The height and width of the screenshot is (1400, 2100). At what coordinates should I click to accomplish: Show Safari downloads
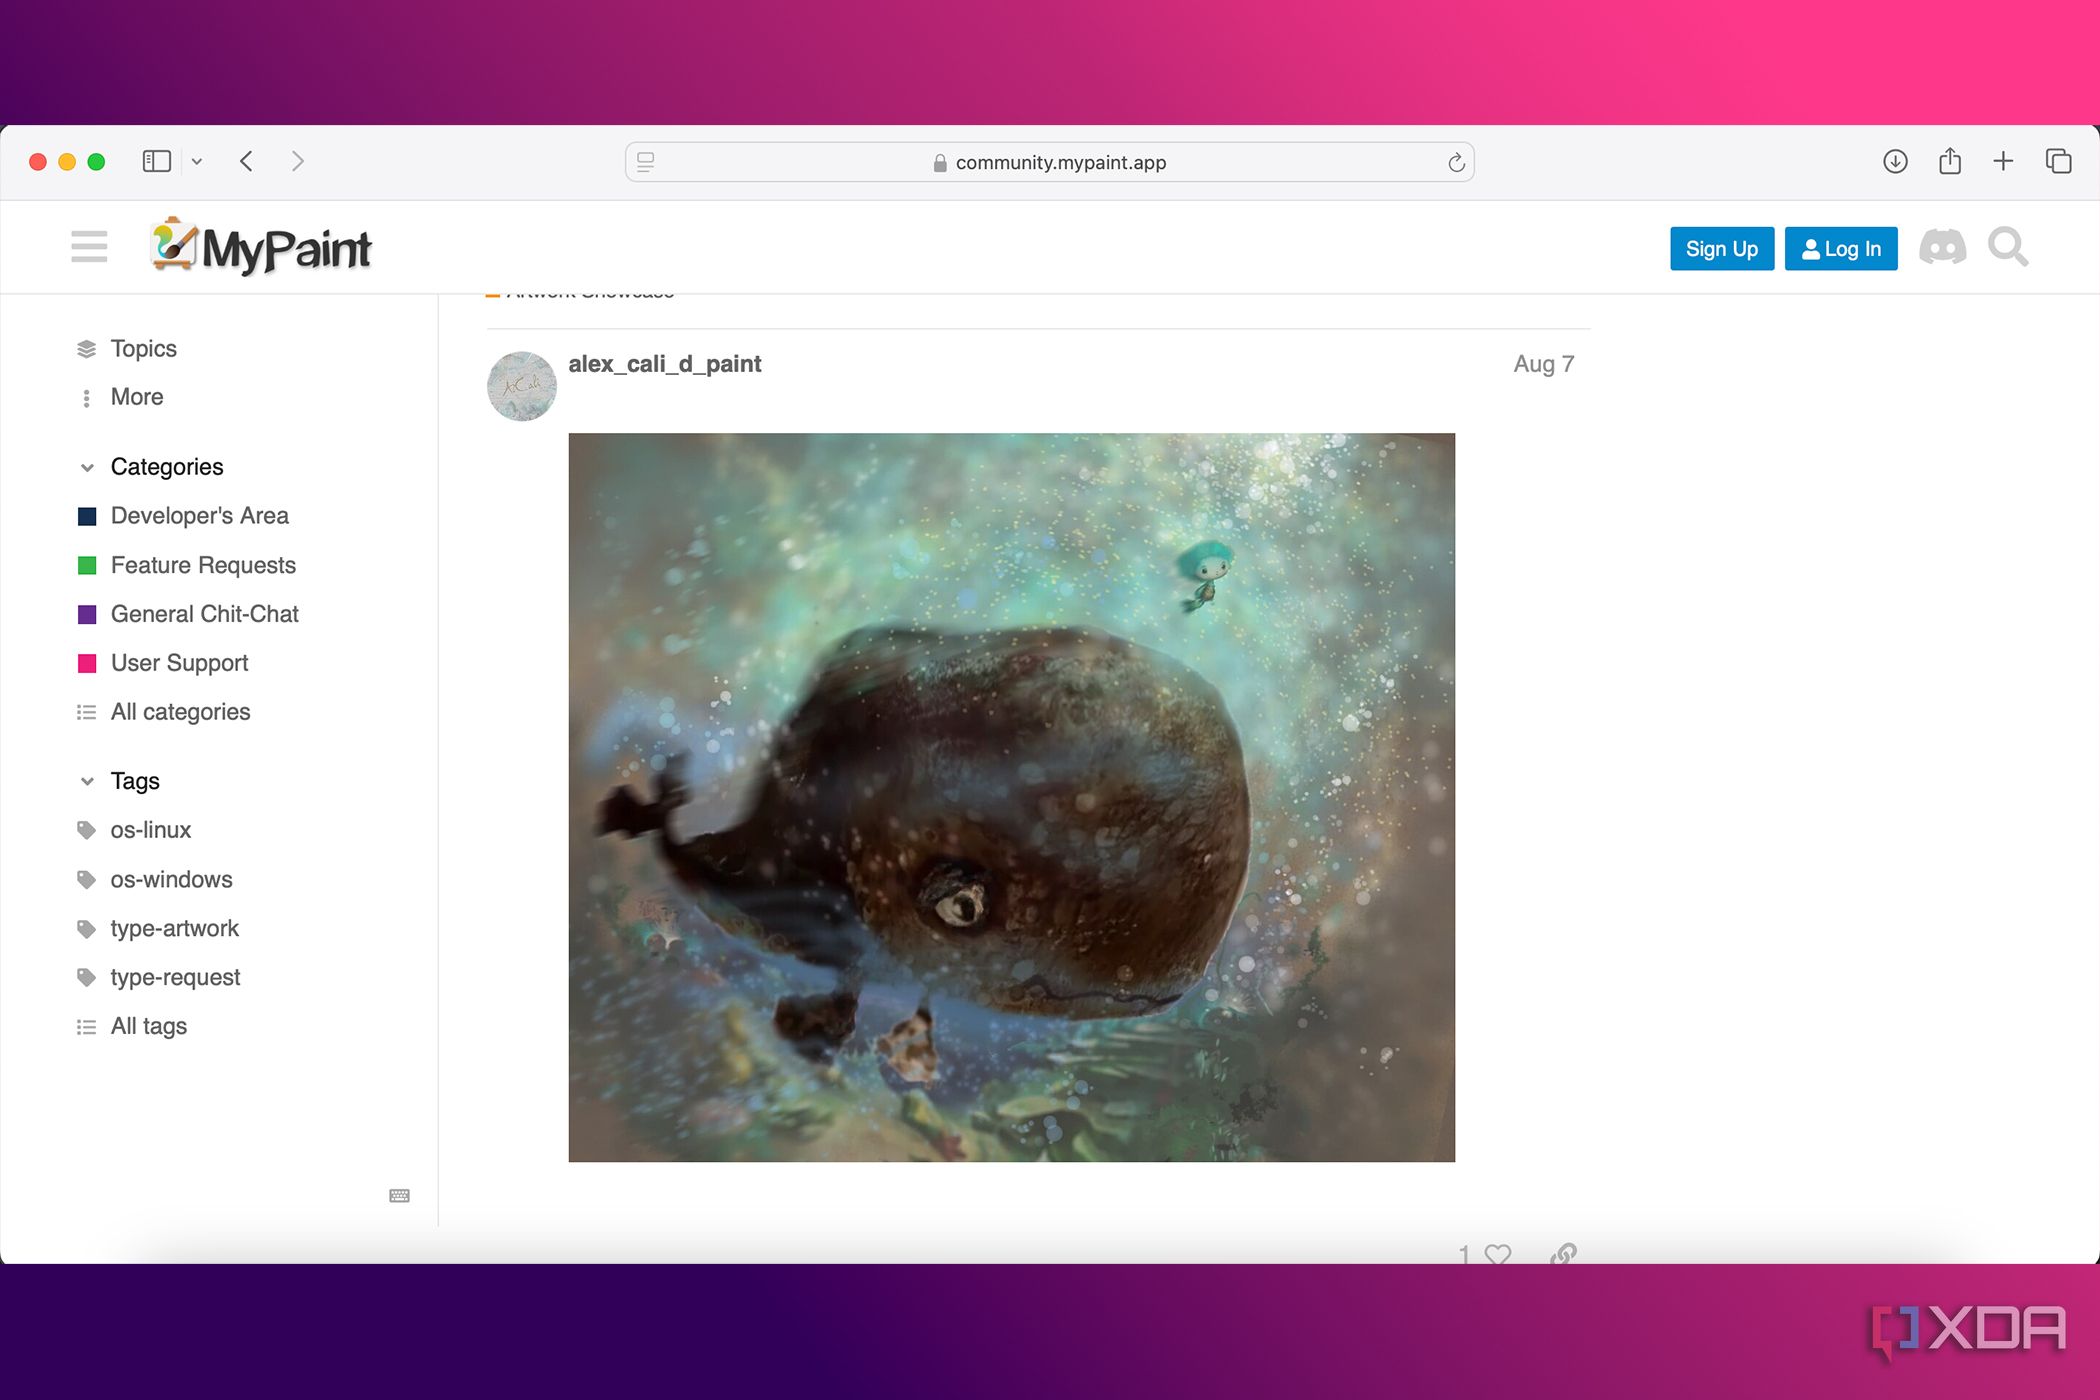[x=1895, y=161]
